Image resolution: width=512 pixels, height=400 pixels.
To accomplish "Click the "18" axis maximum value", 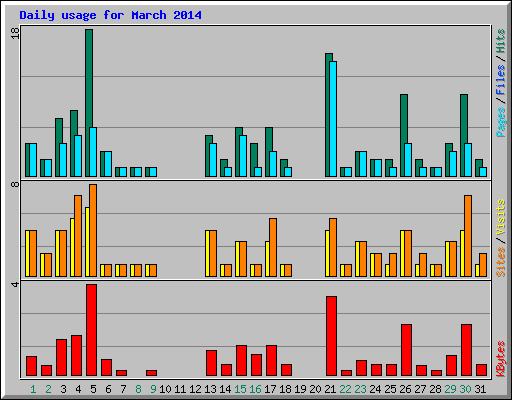I will coord(16,33).
